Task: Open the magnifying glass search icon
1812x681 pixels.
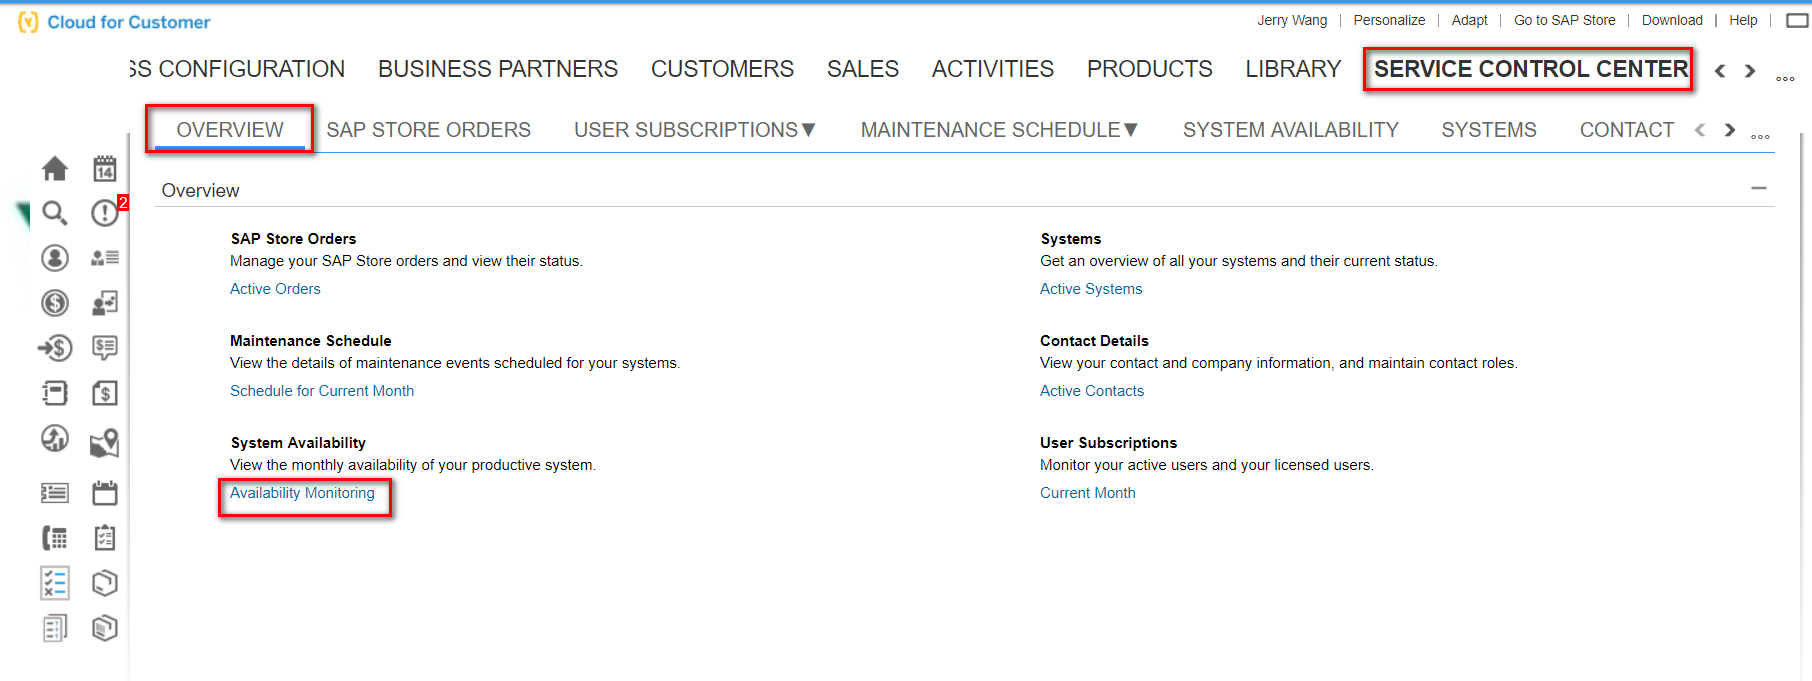Action: coord(55,213)
